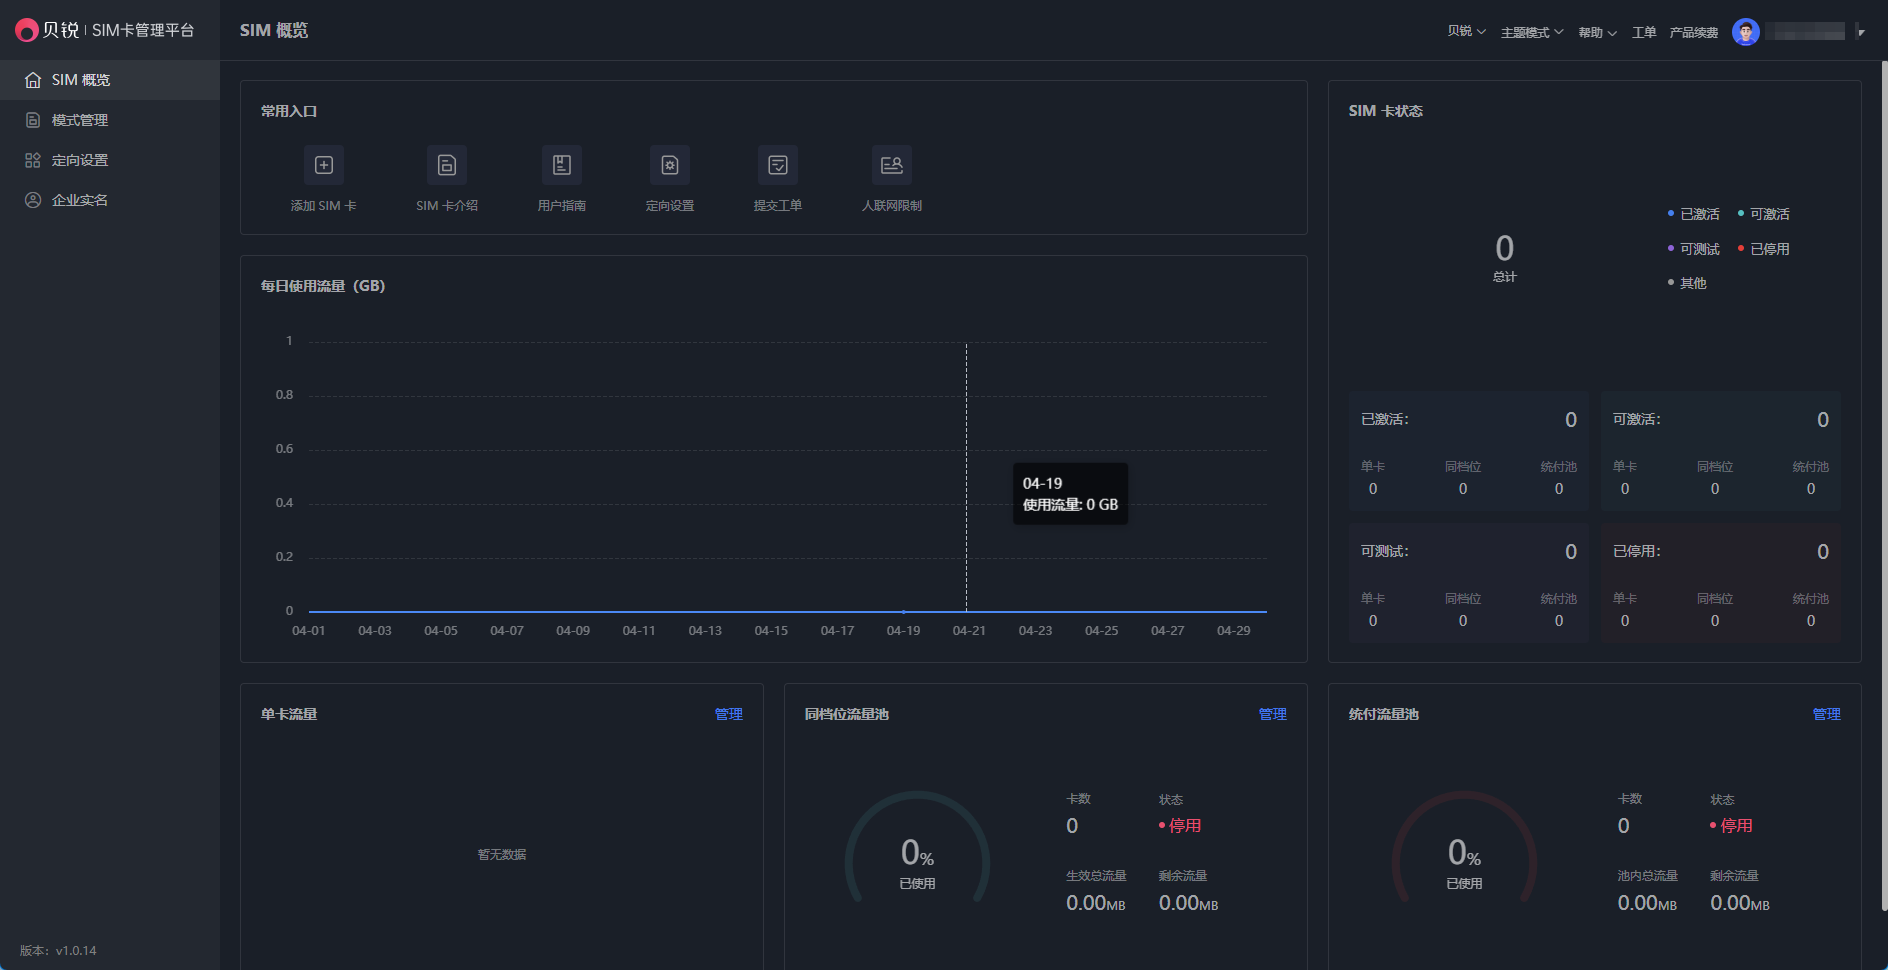Open 企业实名 in the sidebar
The width and height of the screenshot is (1888, 970).
[x=80, y=200]
